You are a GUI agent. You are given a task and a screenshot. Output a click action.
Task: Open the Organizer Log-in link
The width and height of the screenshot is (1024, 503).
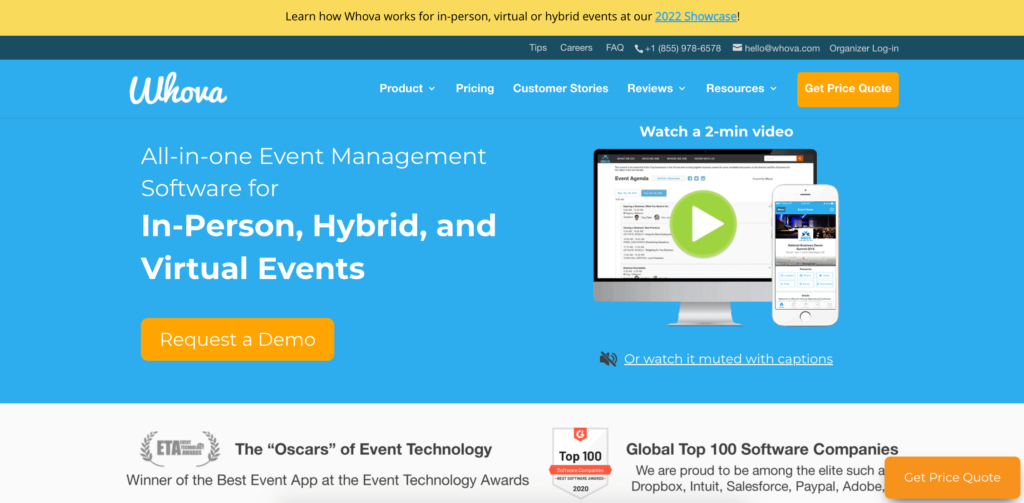[864, 48]
